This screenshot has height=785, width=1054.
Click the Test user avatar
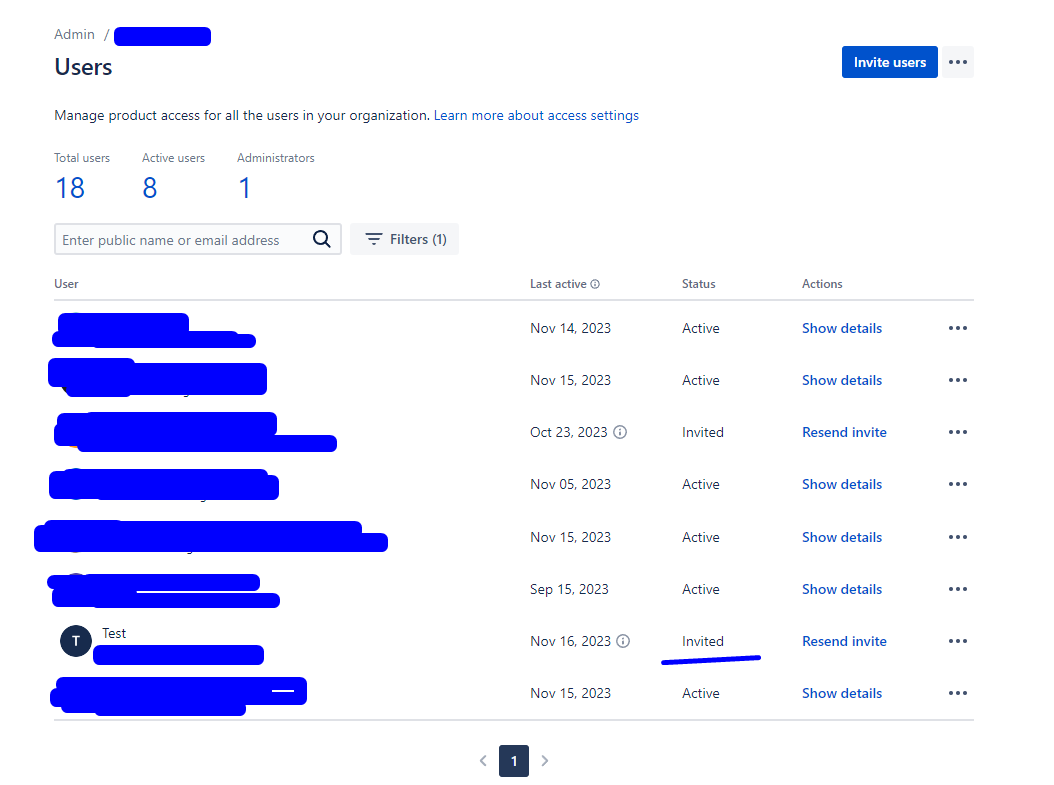coord(76,641)
